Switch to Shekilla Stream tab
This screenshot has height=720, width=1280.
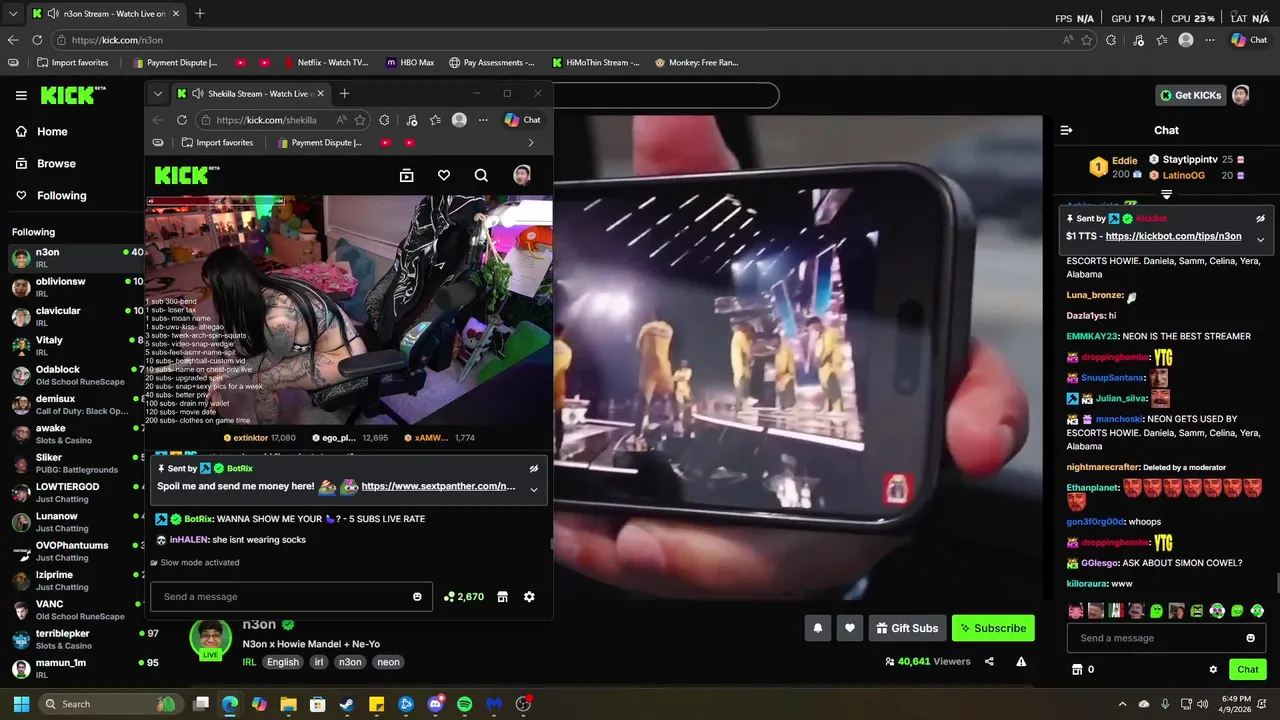point(250,93)
